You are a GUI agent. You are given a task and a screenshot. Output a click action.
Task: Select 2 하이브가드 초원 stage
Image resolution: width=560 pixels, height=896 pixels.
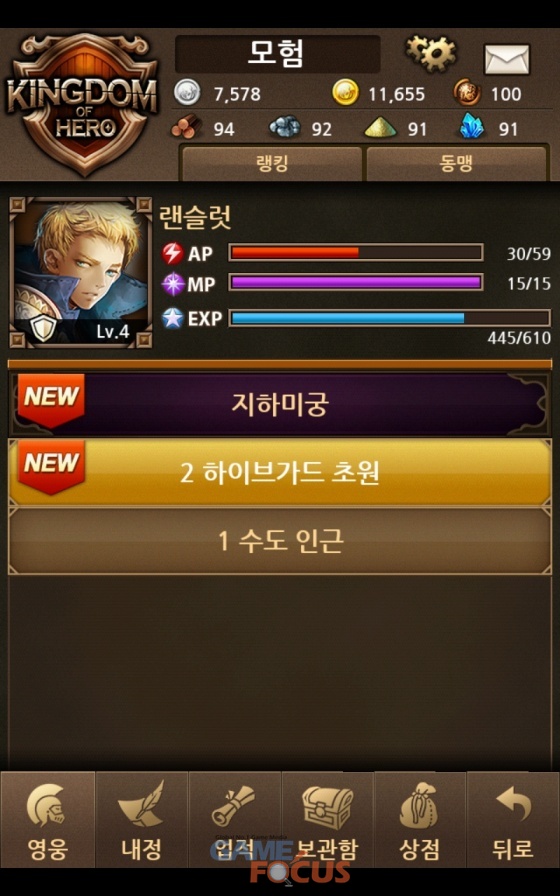coord(280,473)
